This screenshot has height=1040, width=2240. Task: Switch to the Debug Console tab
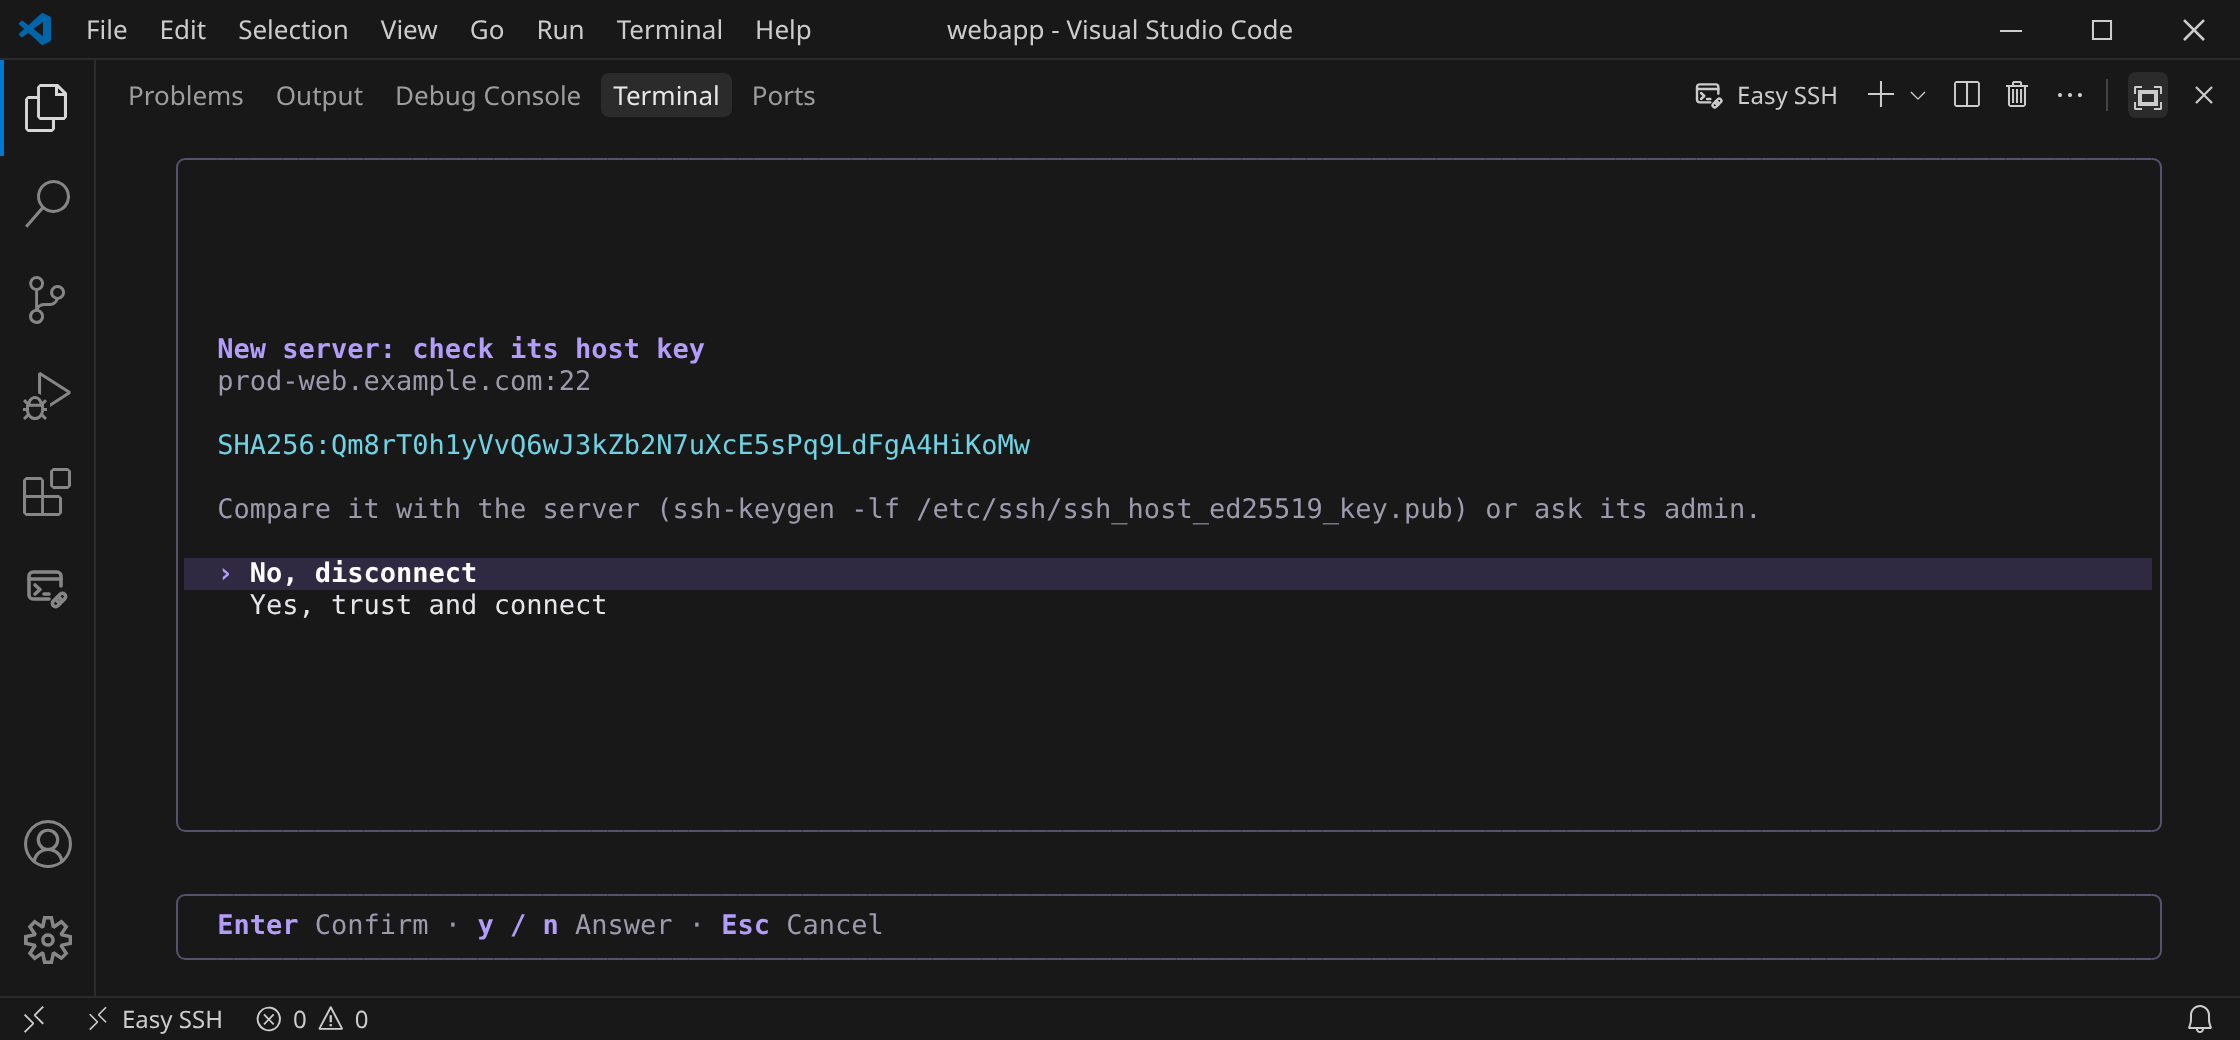[487, 95]
